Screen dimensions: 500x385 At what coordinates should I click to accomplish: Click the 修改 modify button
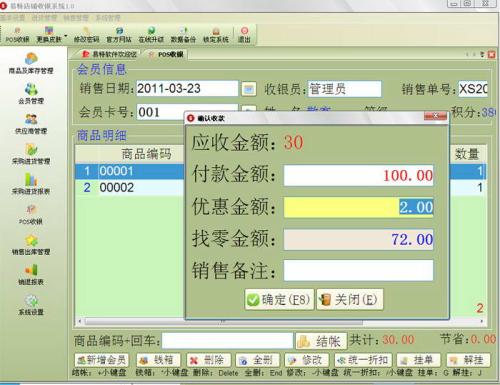[x=307, y=360]
